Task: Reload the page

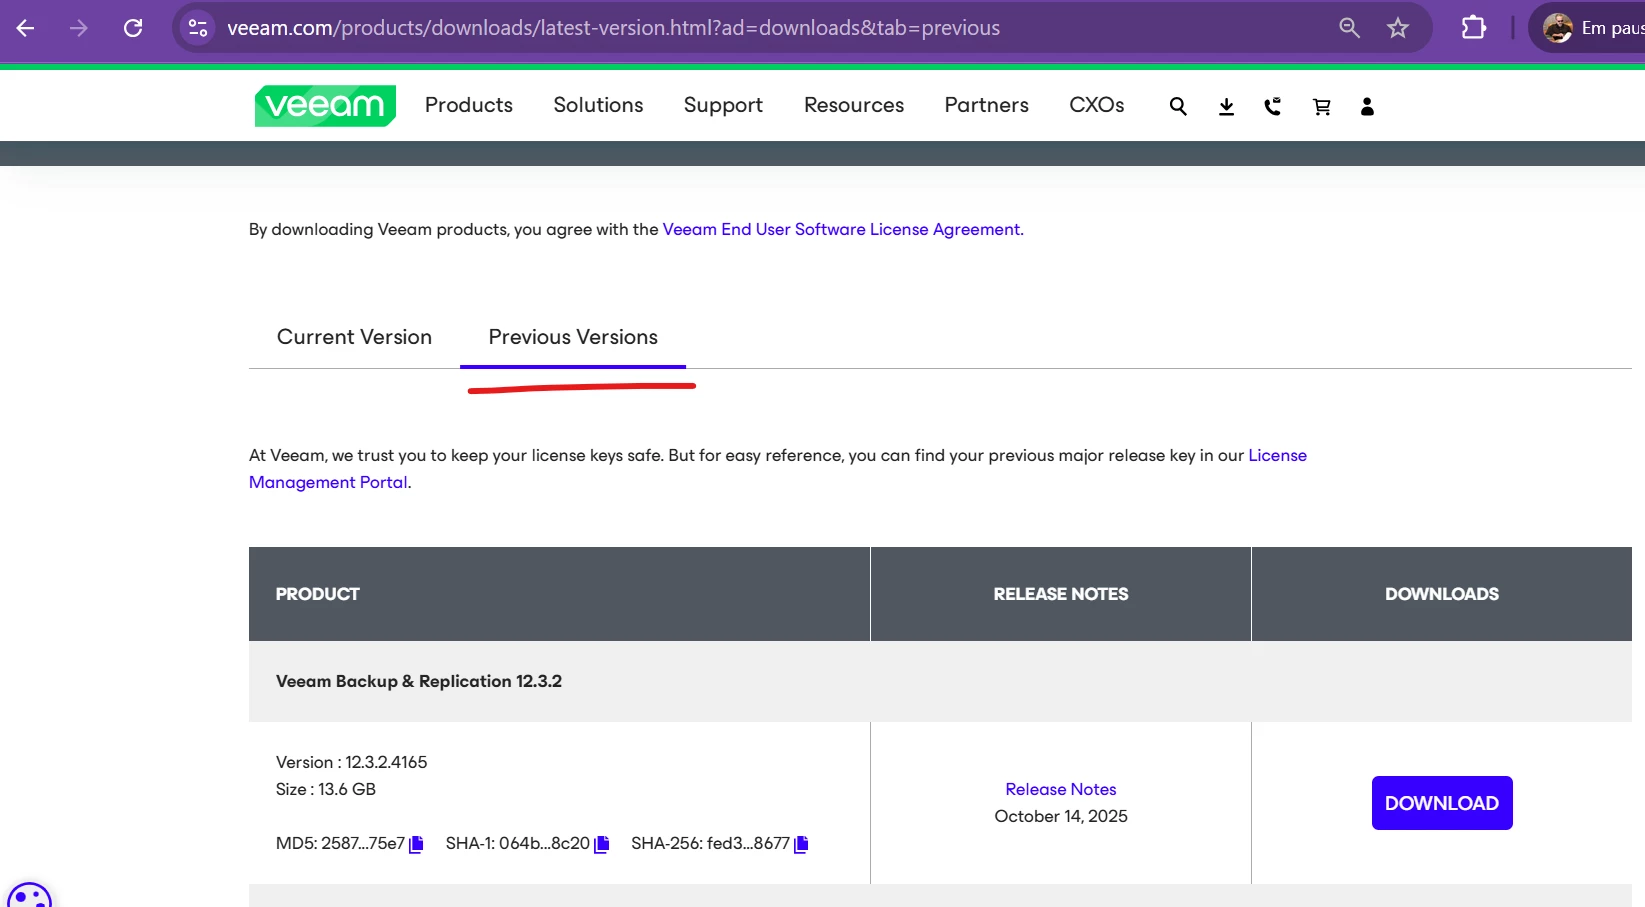Action: point(133,28)
